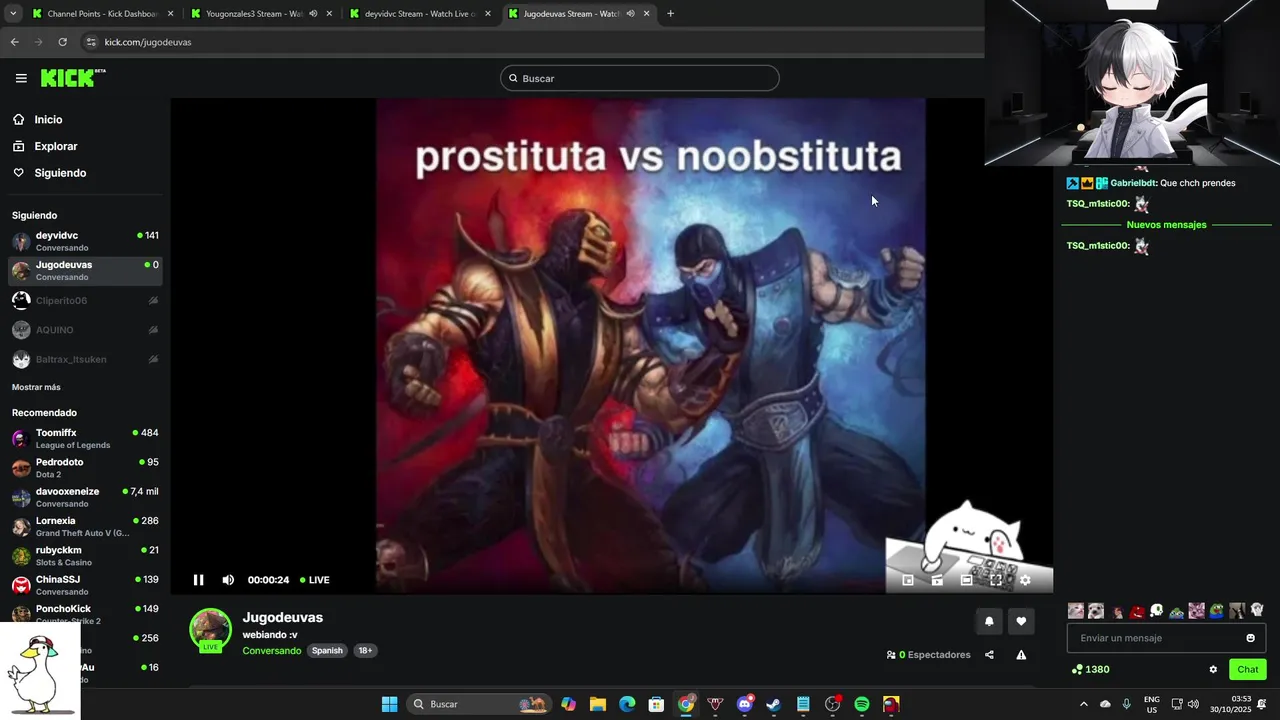Expand following list with Mostrar más
This screenshot has height=720, width=1280.
(36, 387)
